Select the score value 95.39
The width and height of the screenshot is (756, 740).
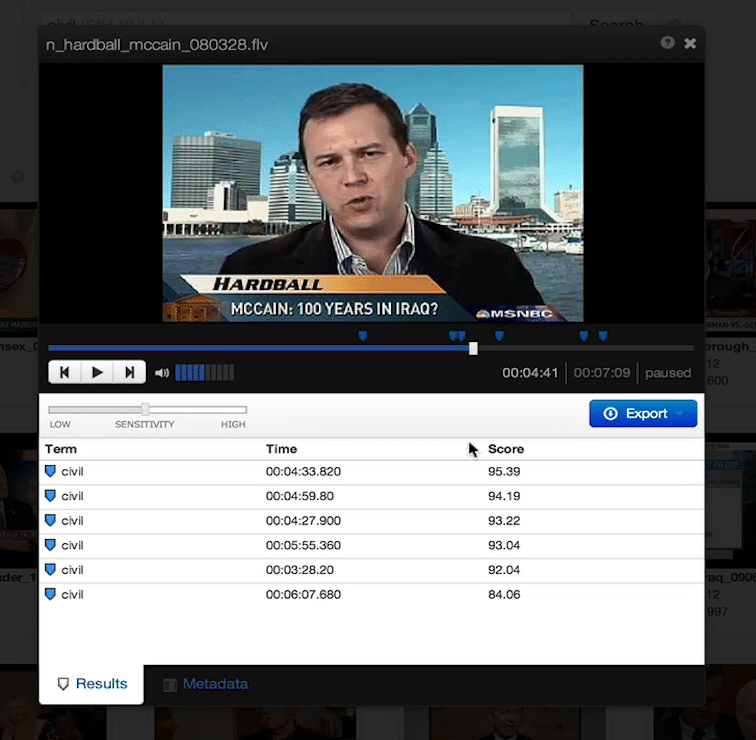coord(504,471)
